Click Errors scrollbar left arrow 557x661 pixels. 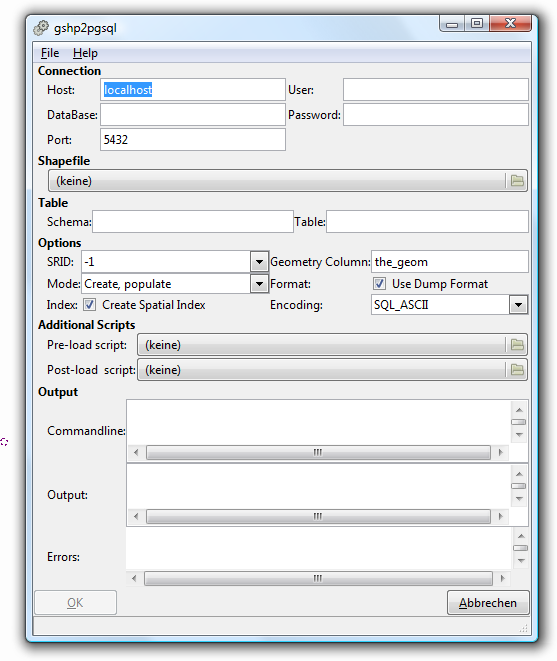coord(134,578)
